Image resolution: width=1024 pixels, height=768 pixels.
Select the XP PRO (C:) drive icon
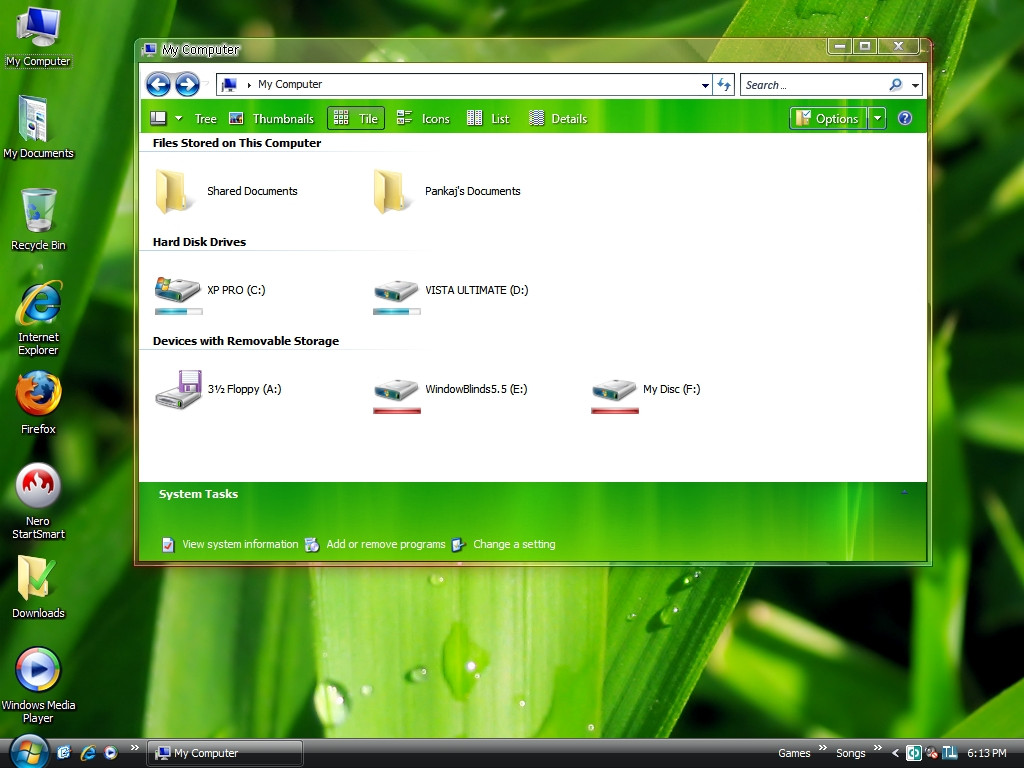pyautogui.click(x=178, y=289)
